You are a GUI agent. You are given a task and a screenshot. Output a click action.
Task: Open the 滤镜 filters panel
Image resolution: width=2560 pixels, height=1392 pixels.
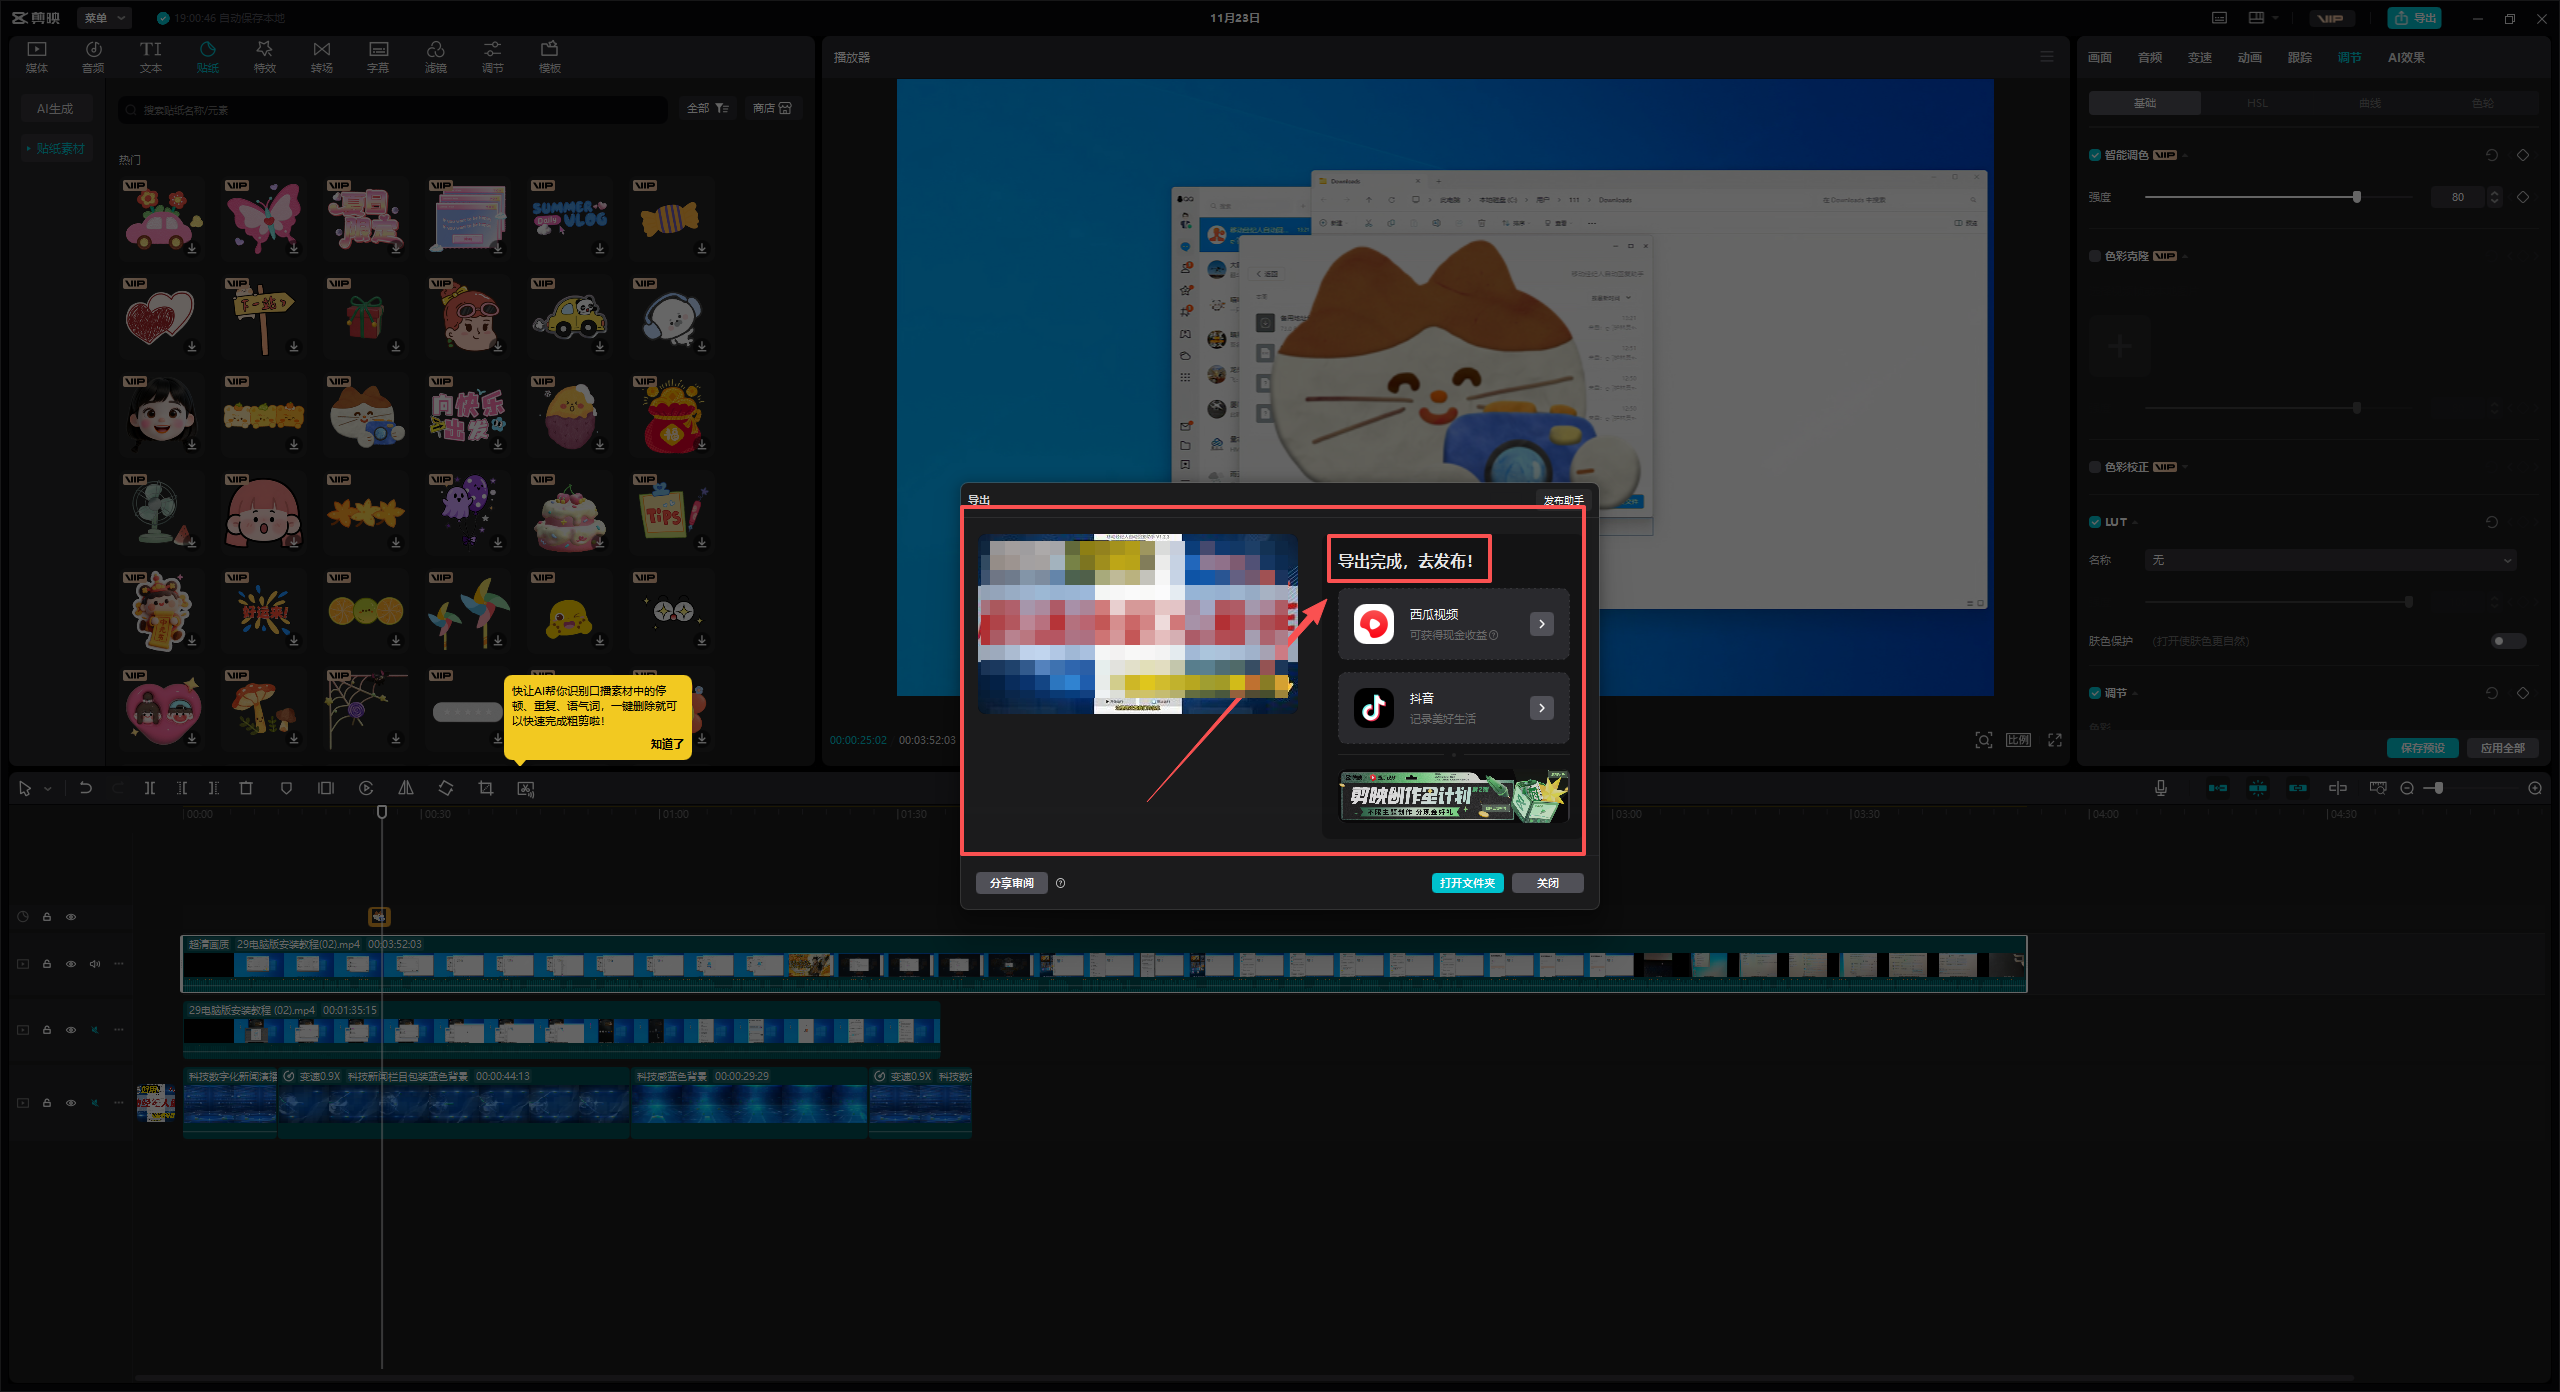click(x=435, y=56)
